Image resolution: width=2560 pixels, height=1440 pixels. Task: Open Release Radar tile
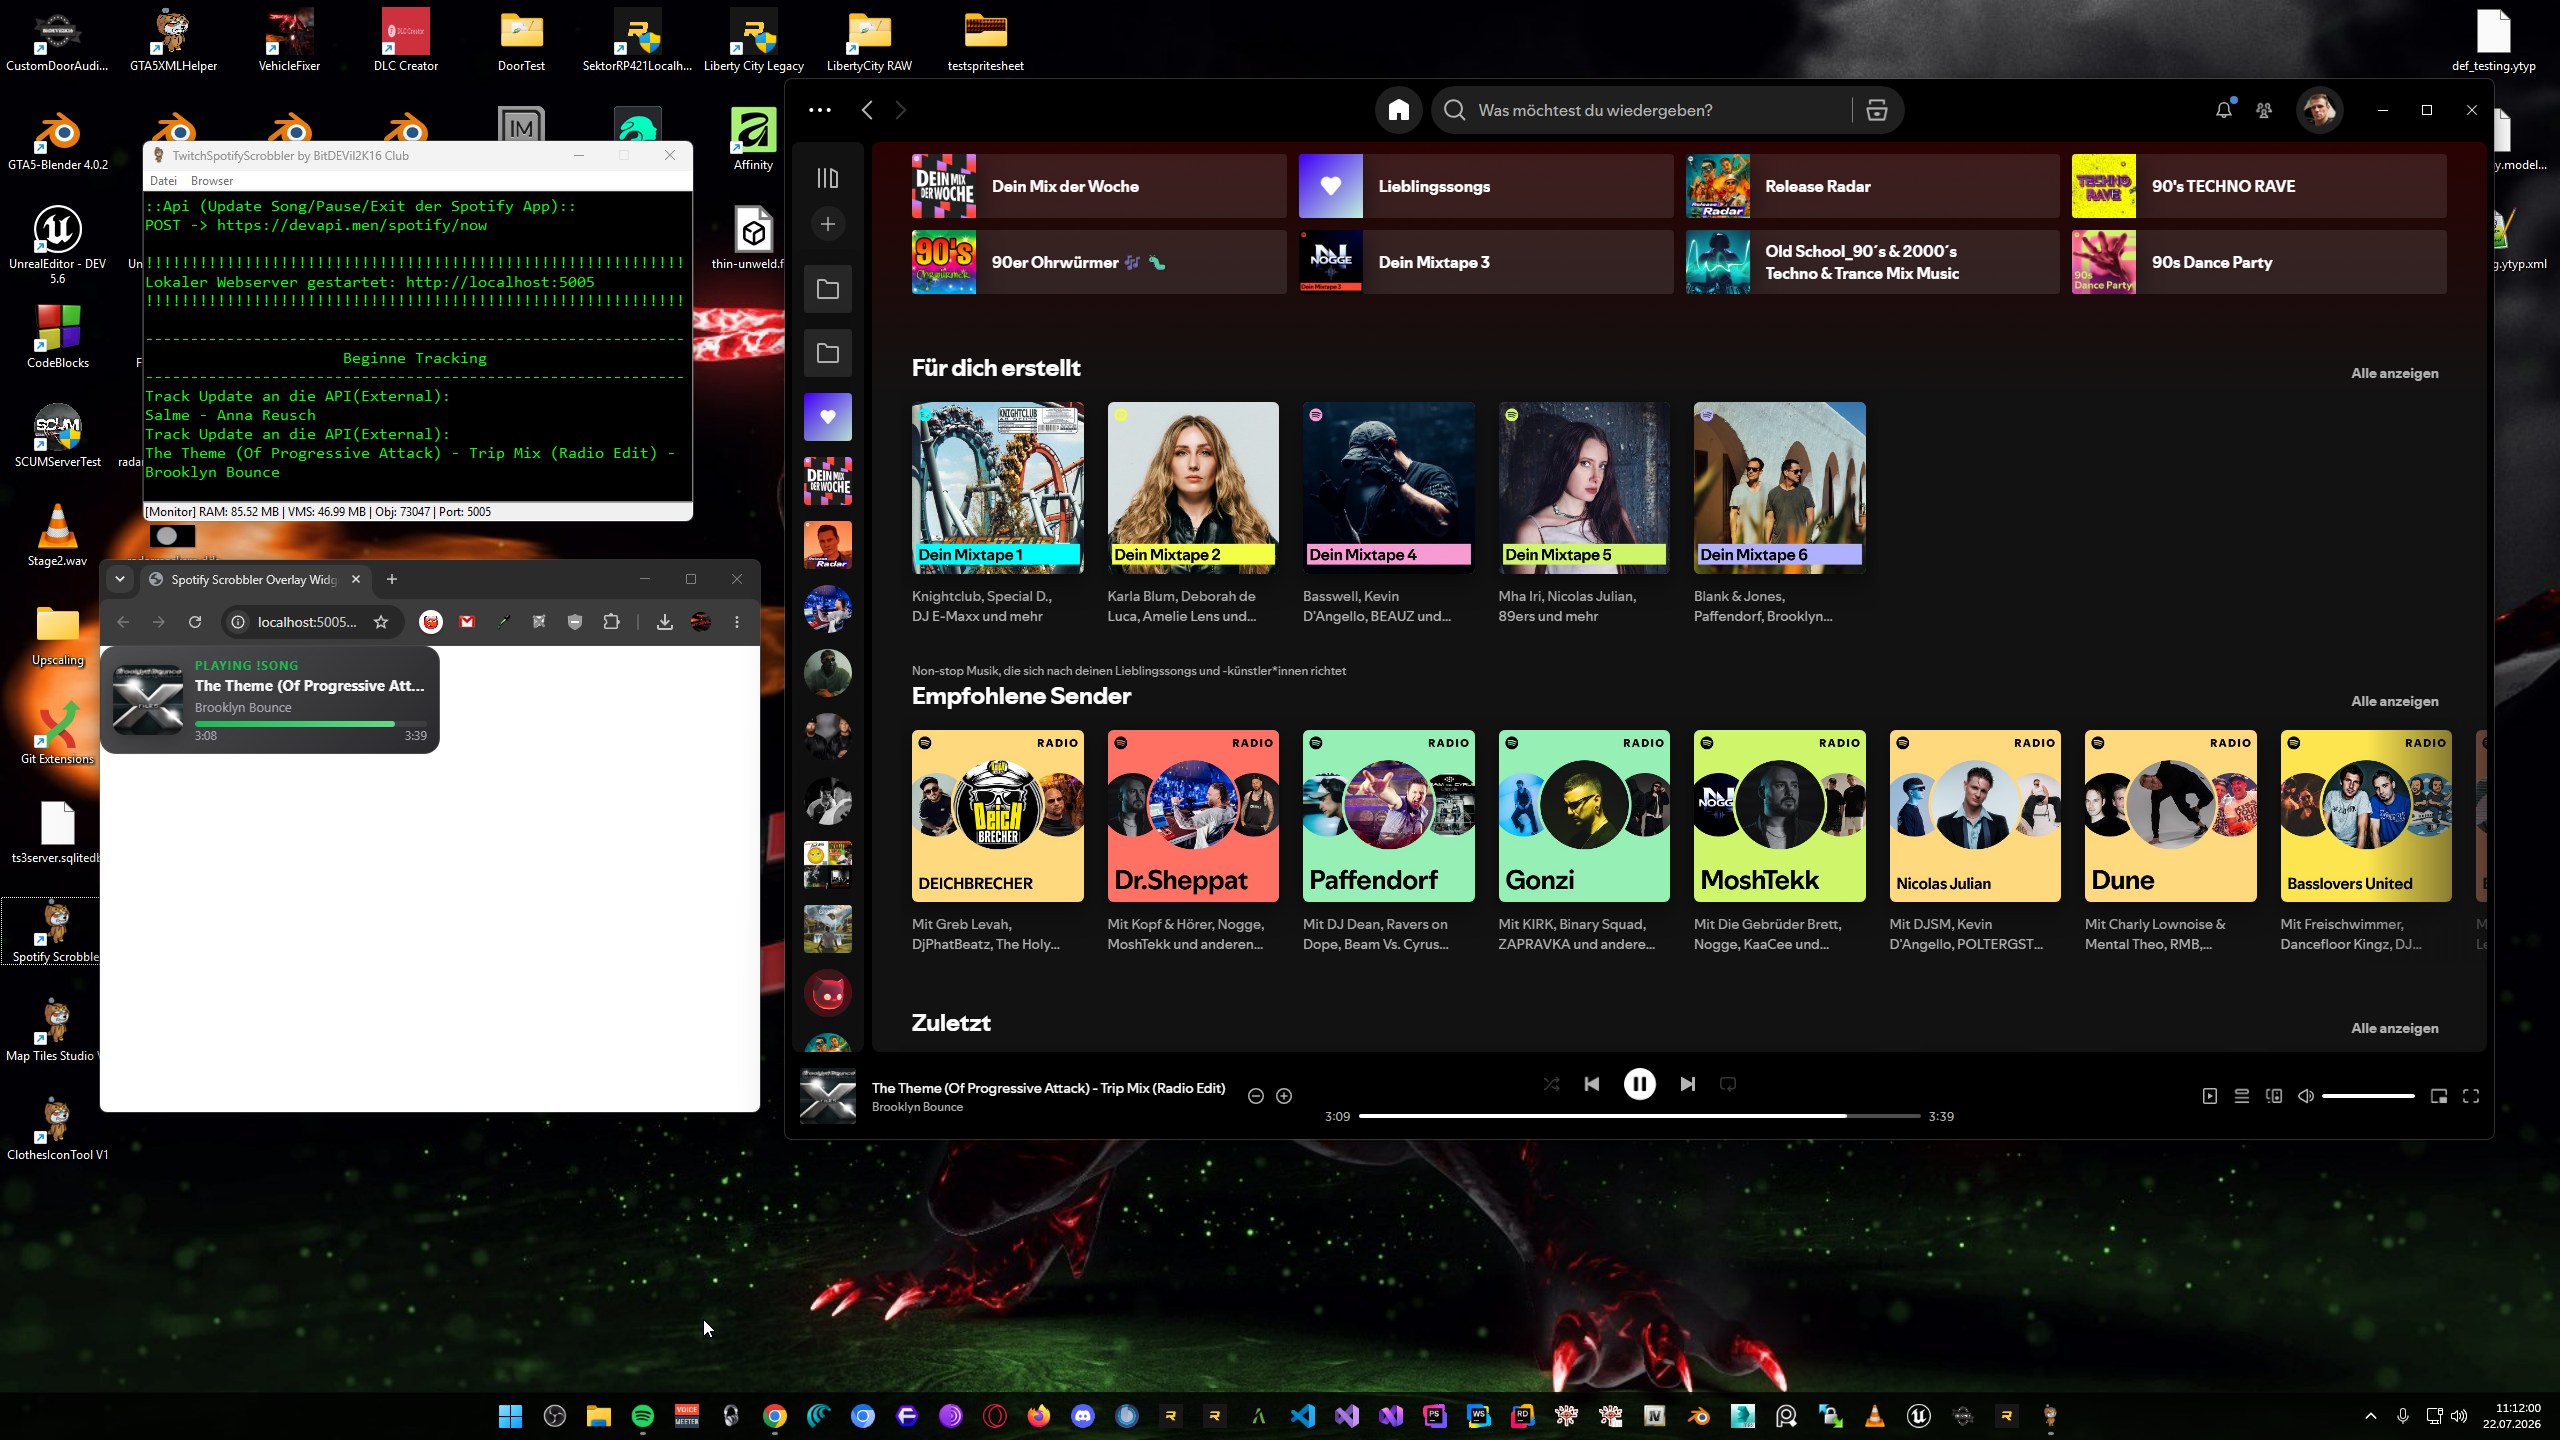[1872, 186]
